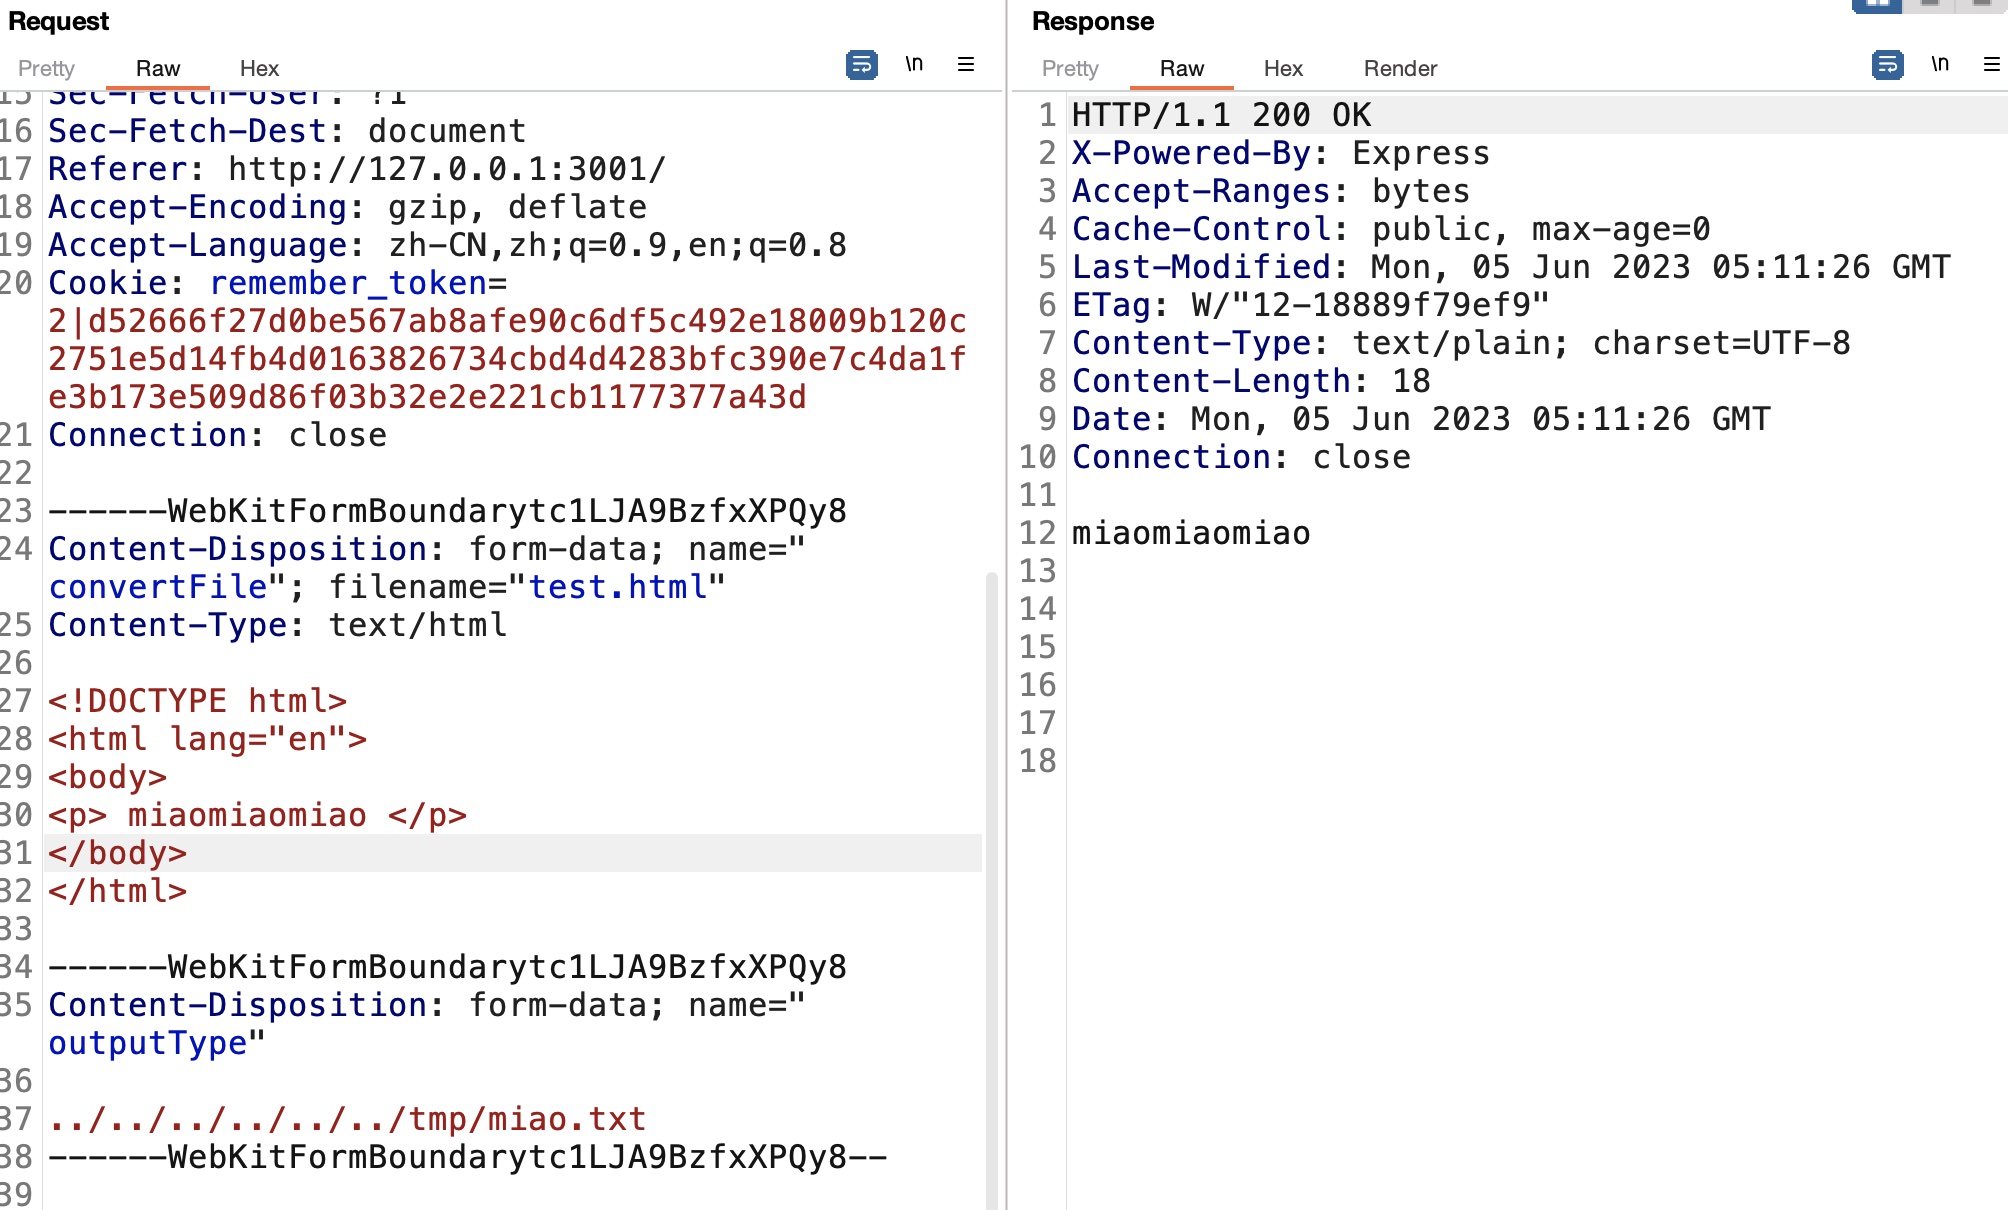Screen dimensions: 2008x1210
Task: Open Response Hex tab
Action: [x=1283, y=68]
